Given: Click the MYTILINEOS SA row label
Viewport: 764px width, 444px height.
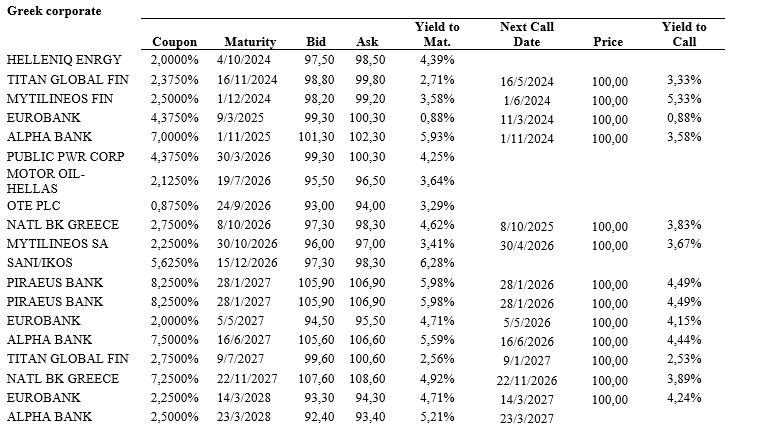Looking at the screenshot, I should tap(58, 243).
